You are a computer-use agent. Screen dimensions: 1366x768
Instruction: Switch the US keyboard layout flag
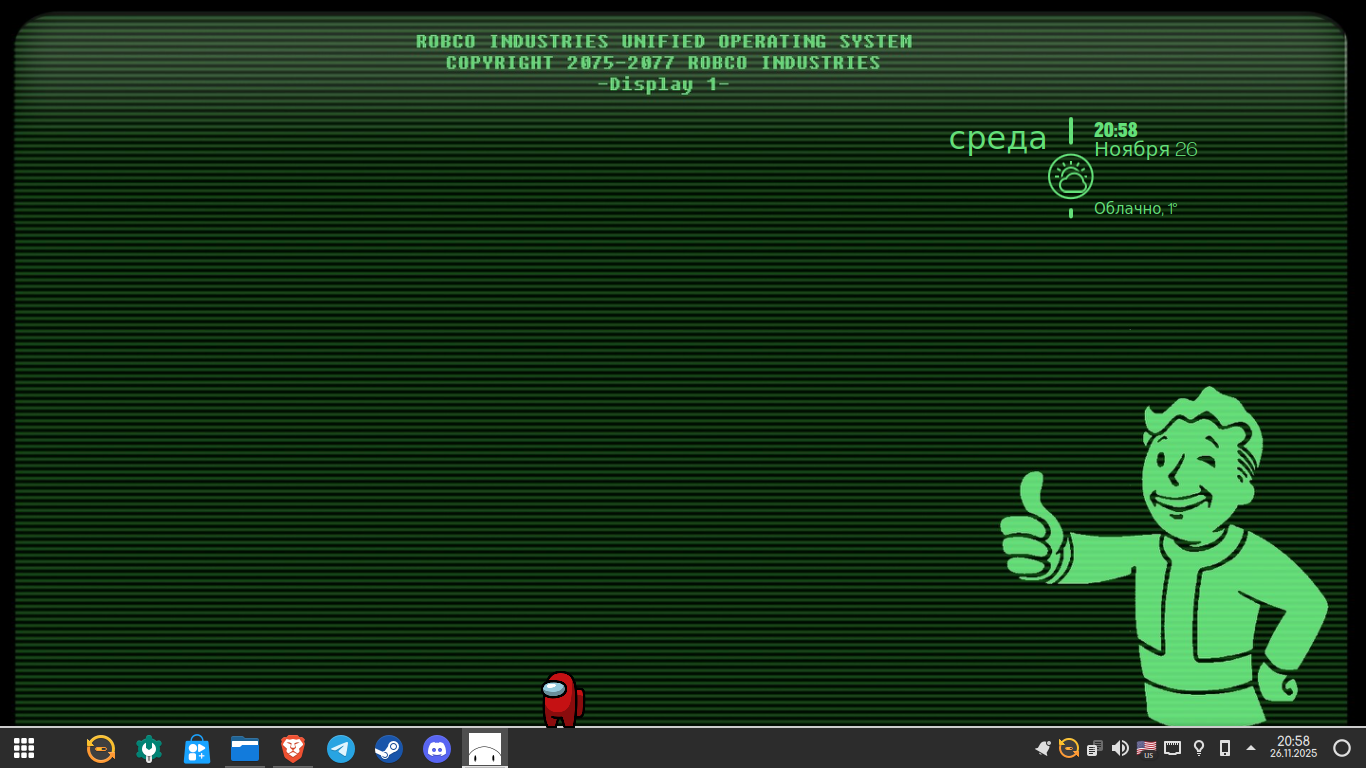point(1146,748)
